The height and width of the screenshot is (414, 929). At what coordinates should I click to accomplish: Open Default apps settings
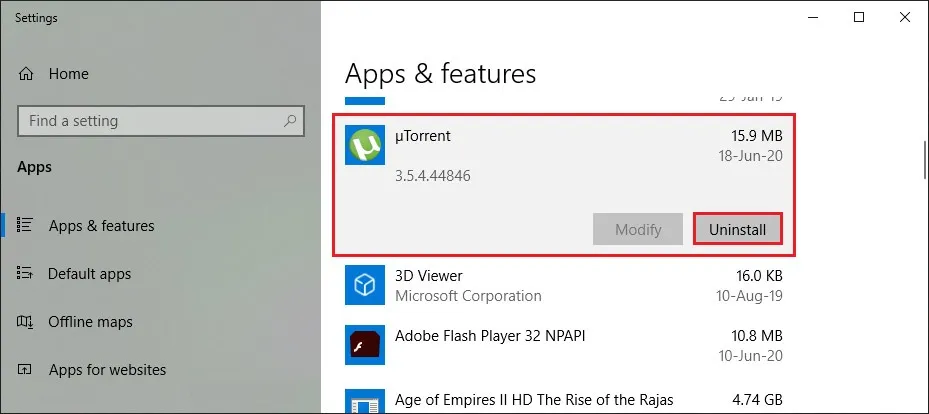(89, 274)
